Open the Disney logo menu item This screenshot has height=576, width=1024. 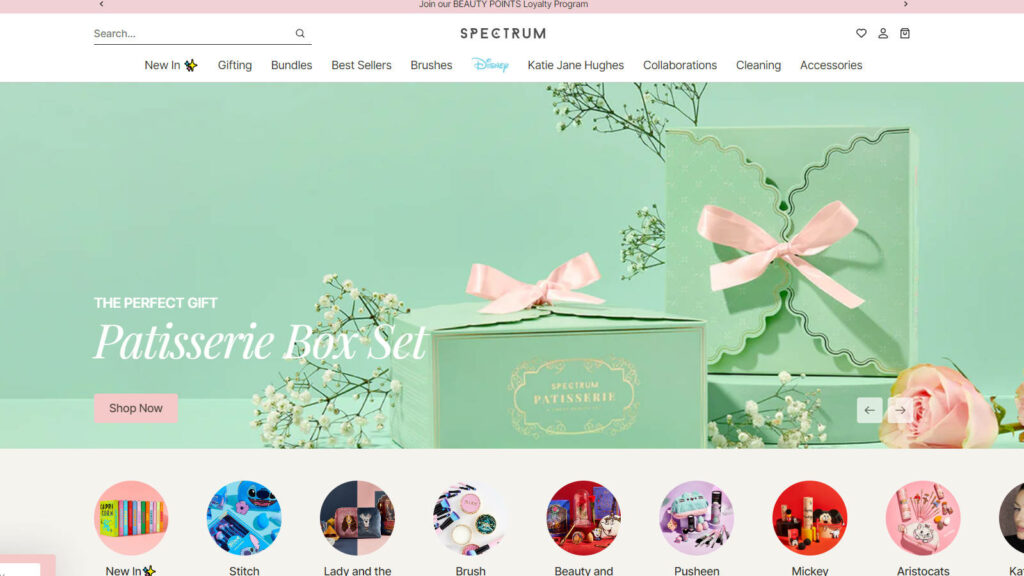(490, 65)
